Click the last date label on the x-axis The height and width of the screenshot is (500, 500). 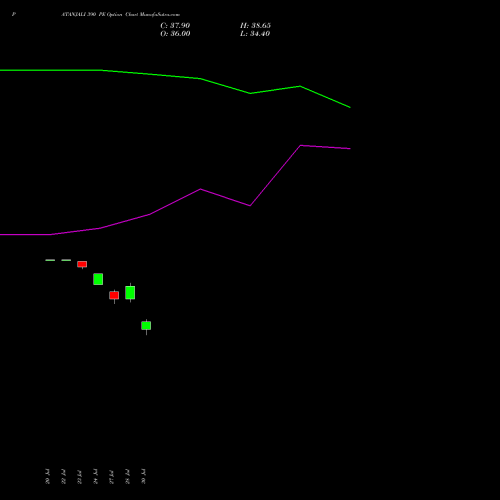point(144,476)
